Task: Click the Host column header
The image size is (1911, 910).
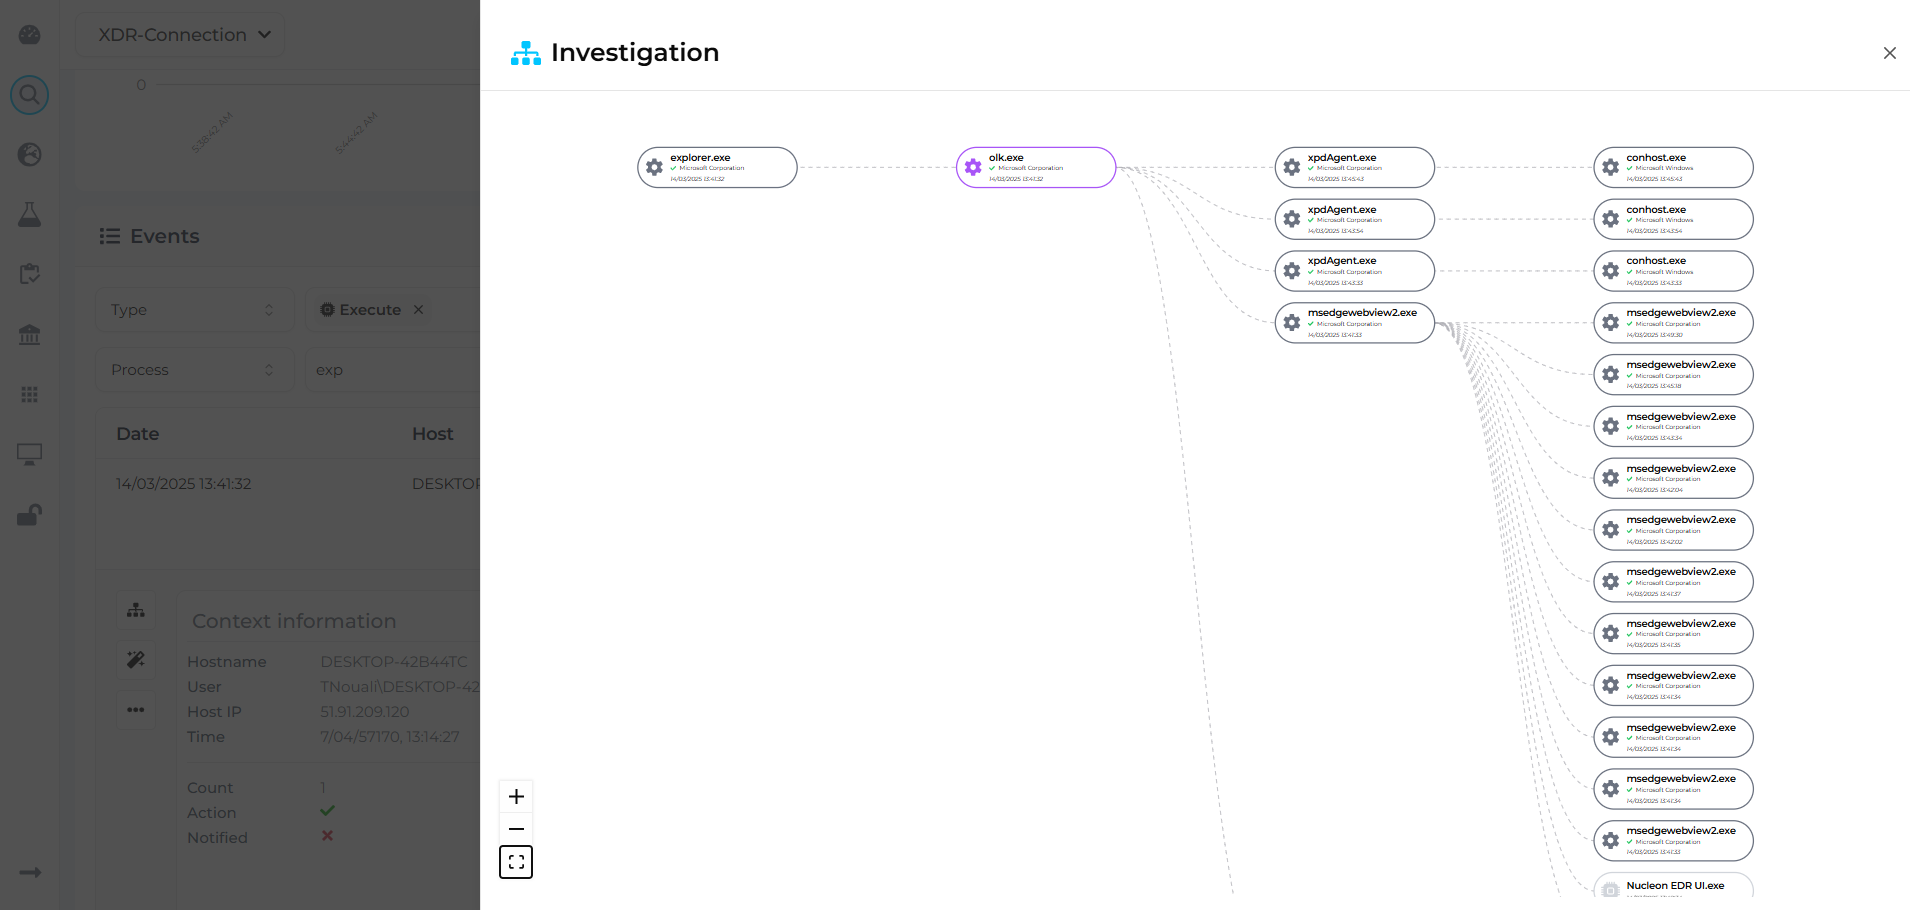Action: click(433, 434)
